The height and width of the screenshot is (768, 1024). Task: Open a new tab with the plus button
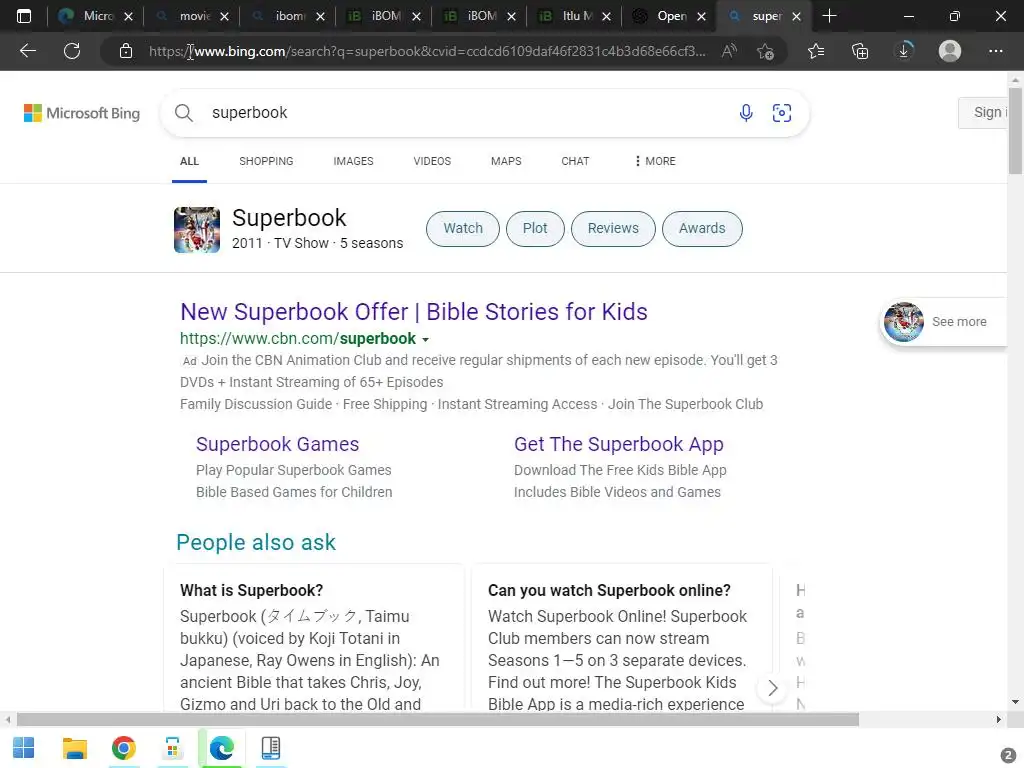click(x=829, y=16)
